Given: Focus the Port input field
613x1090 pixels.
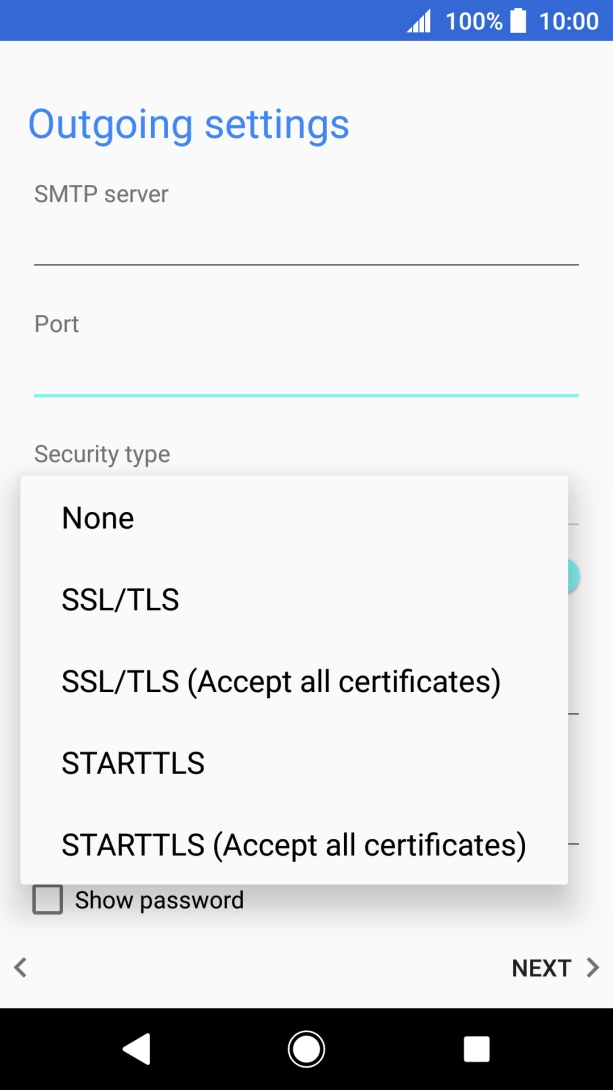Looking at the screenshot, I should pos(306,372).
